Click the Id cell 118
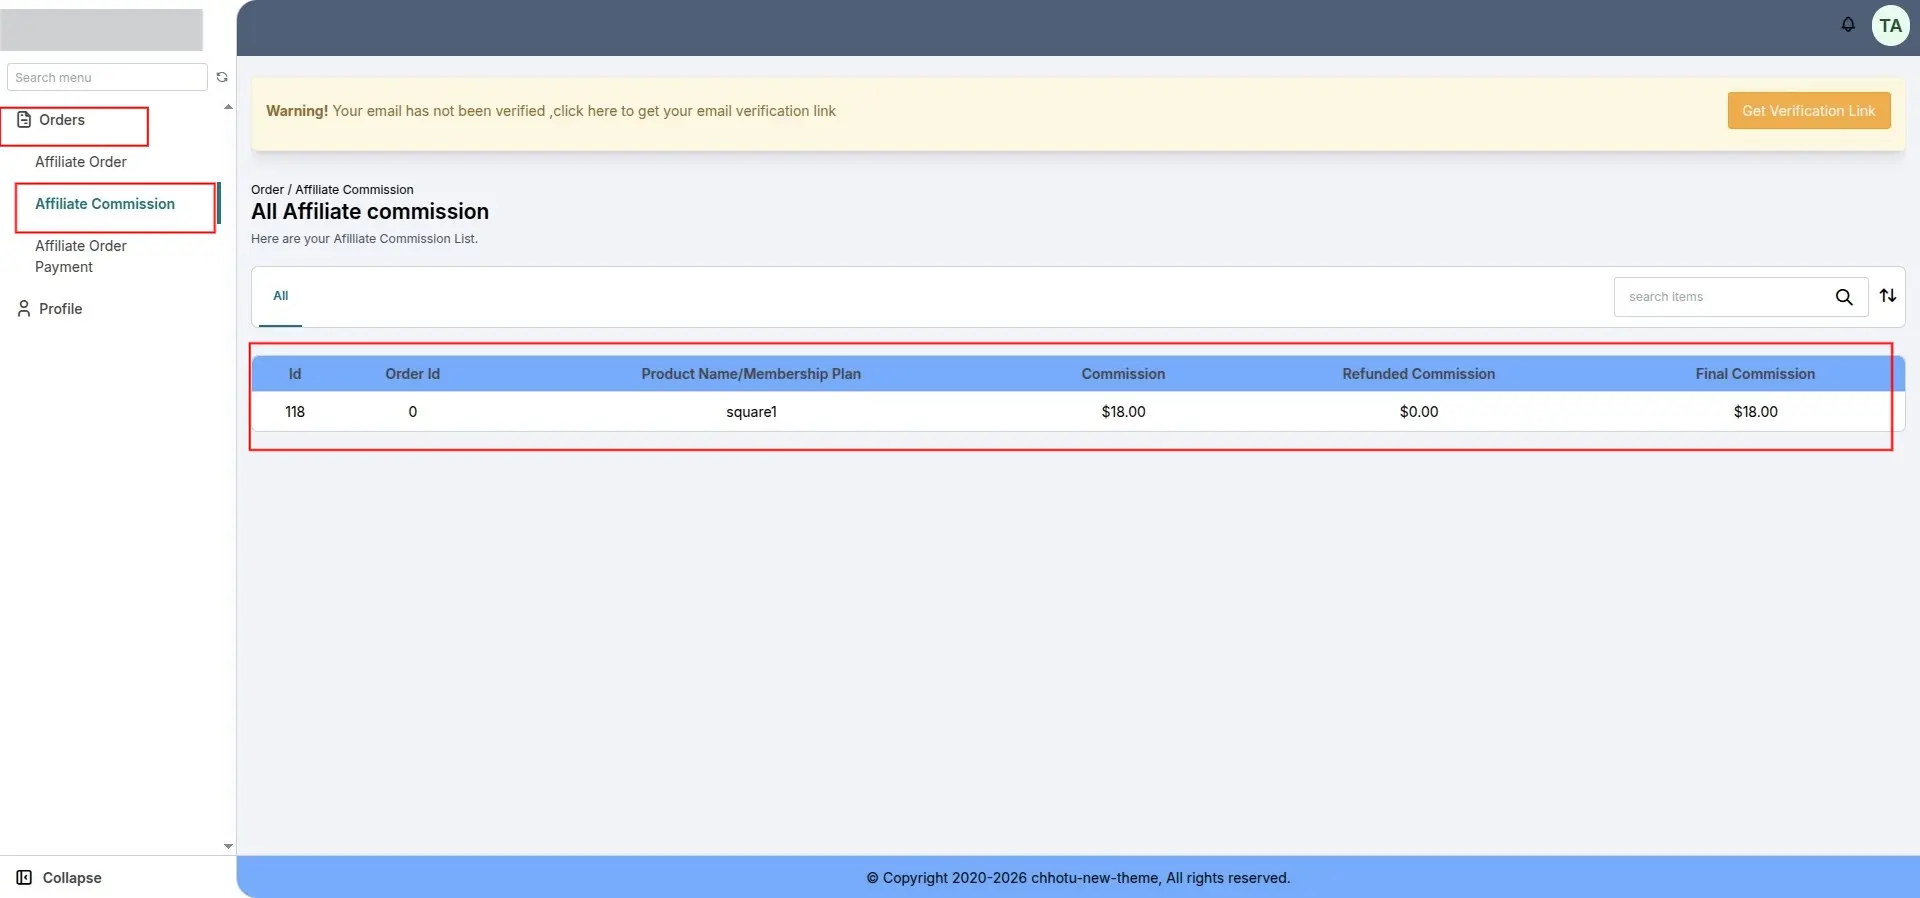The height and width of the screenshot is (898, 1920). pyautogui.click(x=295, y=412)
